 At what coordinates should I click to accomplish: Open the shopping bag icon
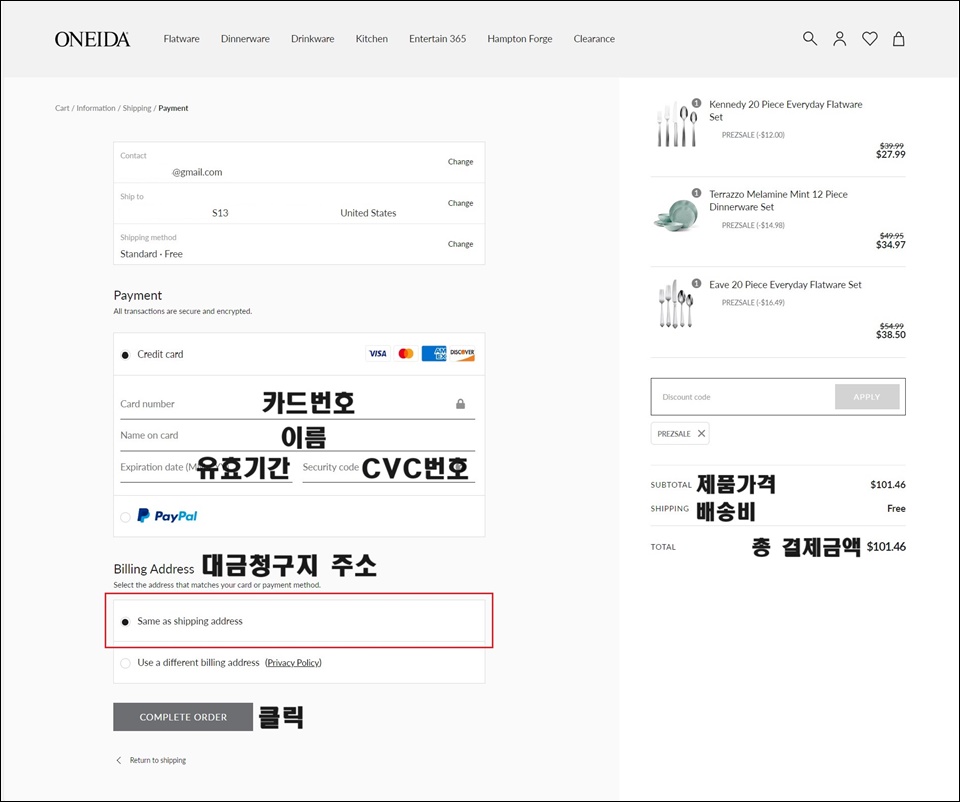point(898,39)
